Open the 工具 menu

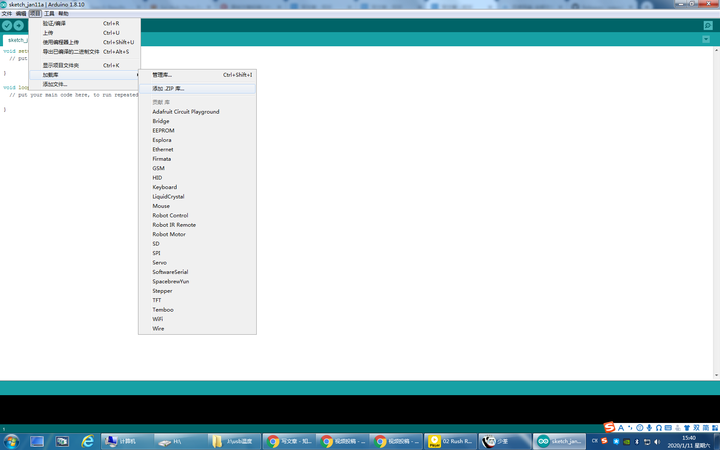coord(49,14)
